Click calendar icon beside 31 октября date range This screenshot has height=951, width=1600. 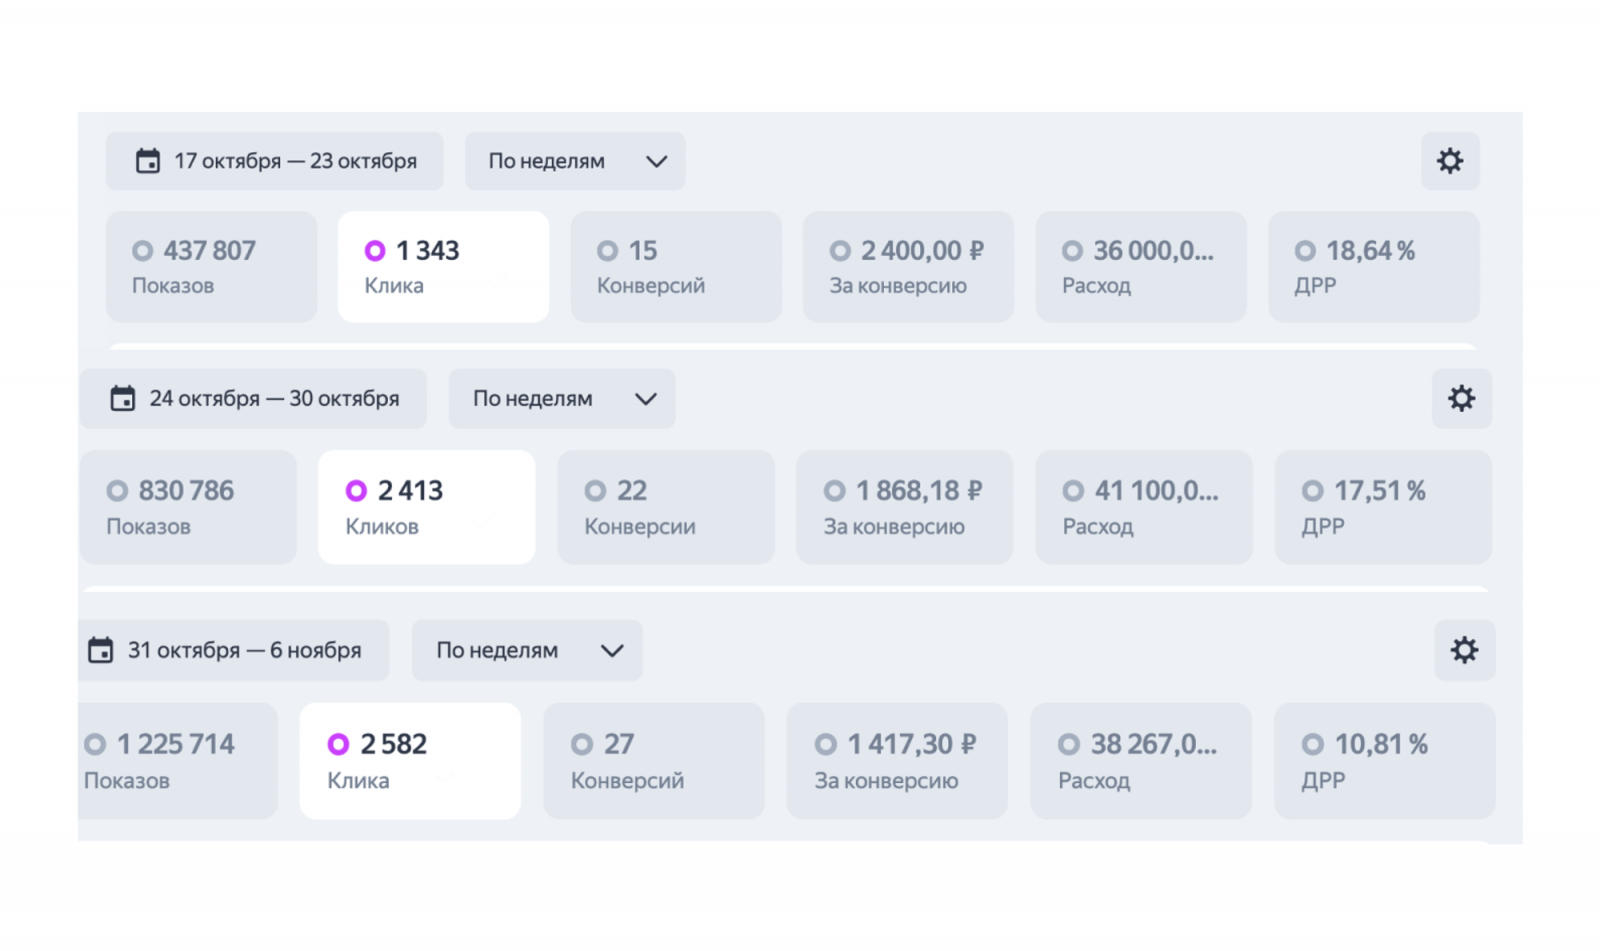[101, 650]
